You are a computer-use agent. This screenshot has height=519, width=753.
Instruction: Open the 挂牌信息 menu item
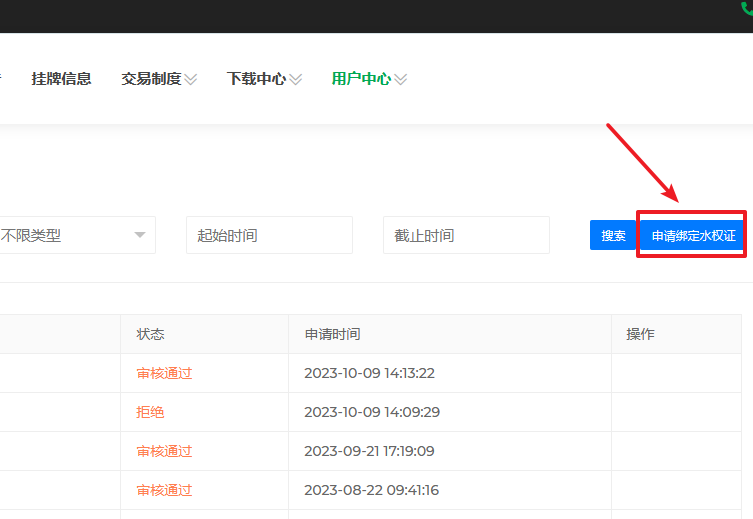pyautogui.click(x=61, y=79)
